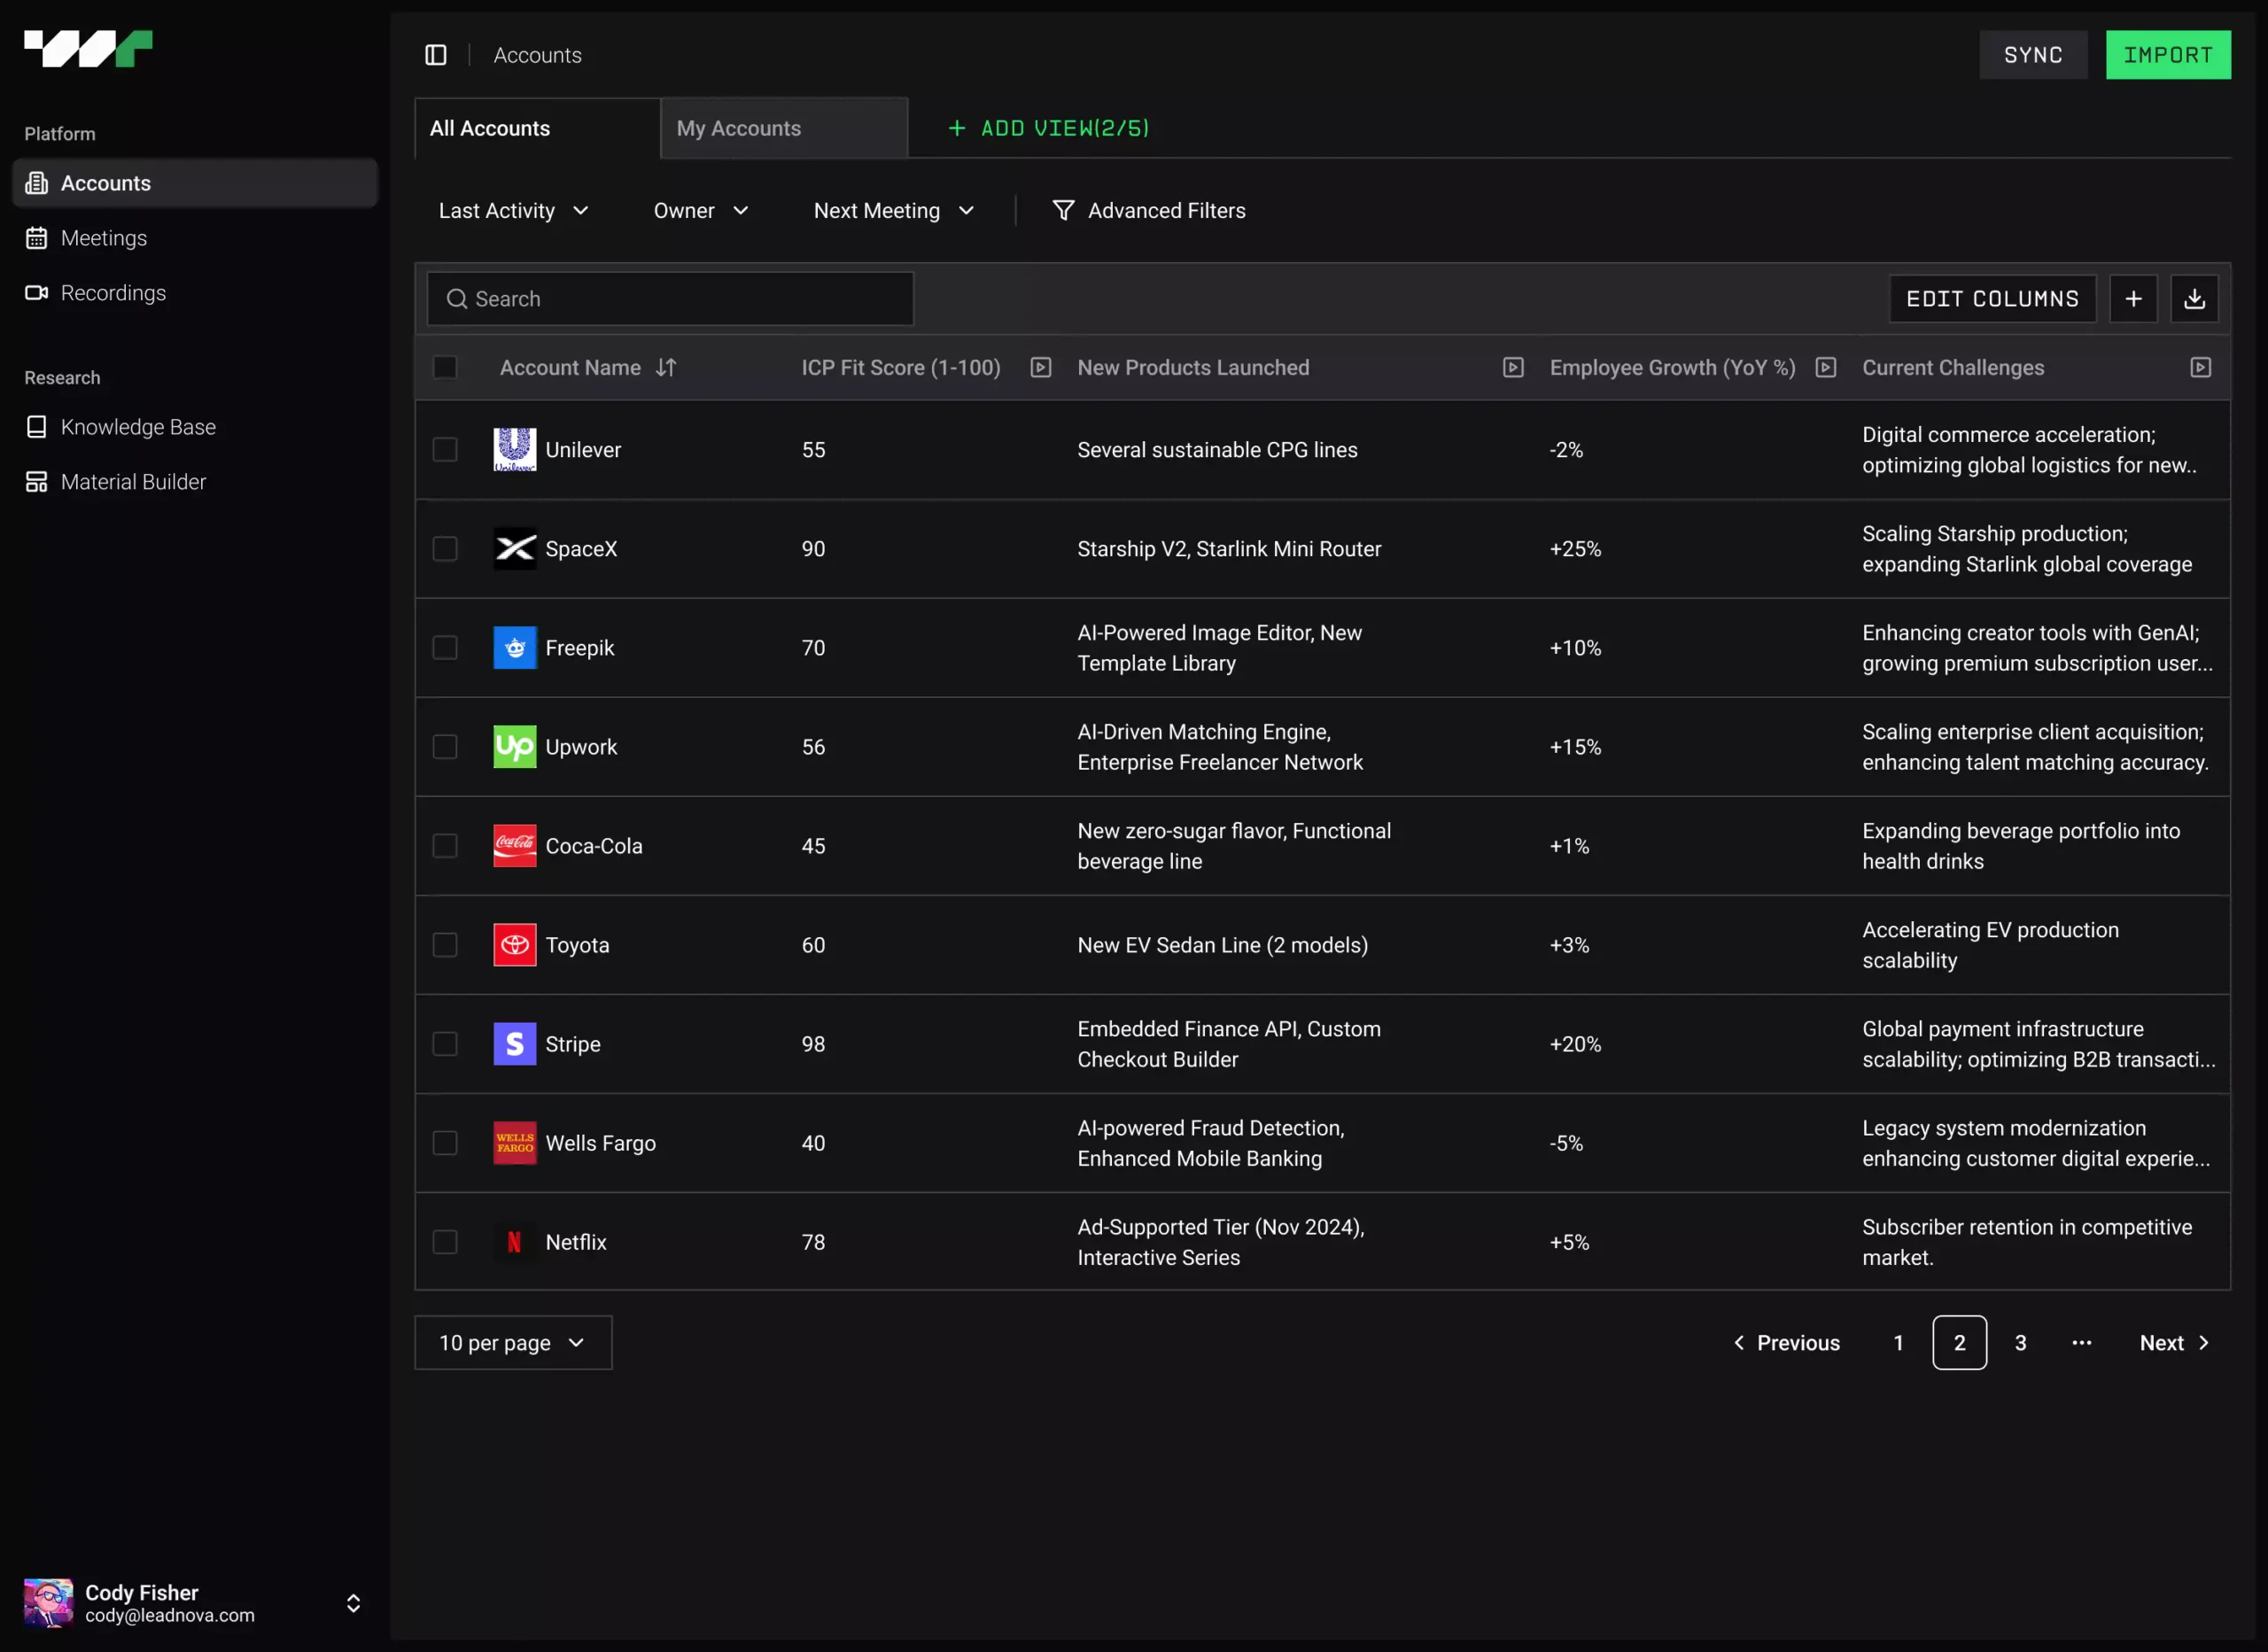Image resolution: width=2268 pixels, height=1652 pixels.
Task: Click 'Starship V2, Starlink Mini Router' cell
Action: (x=1229, y=549)
